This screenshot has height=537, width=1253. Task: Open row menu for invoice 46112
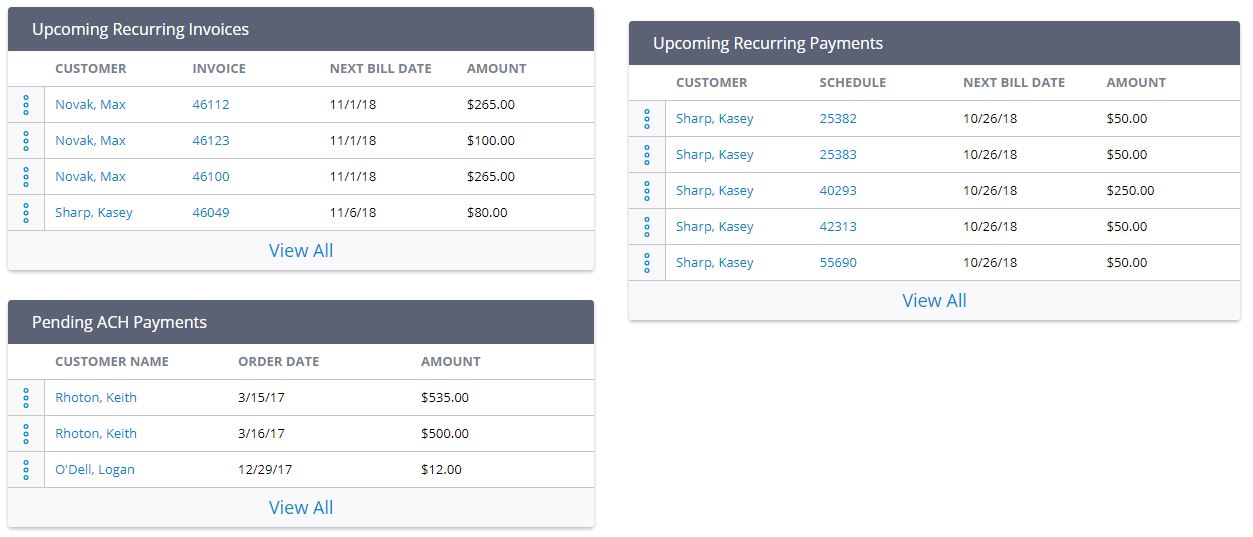click(x=26, y=105)
